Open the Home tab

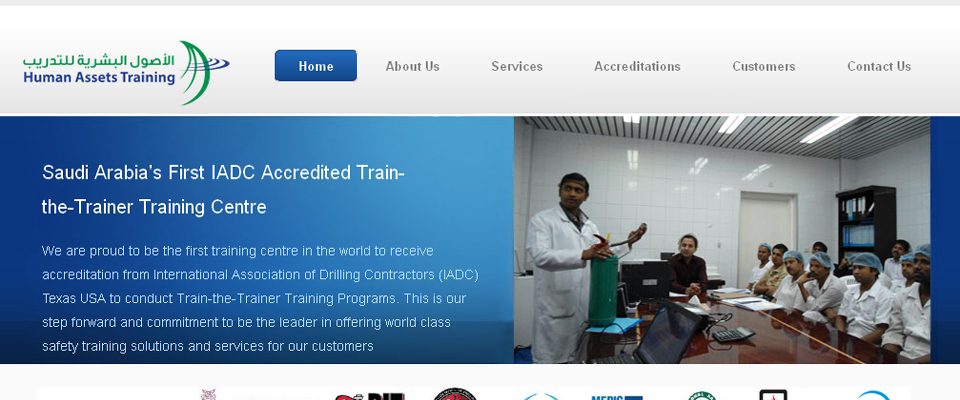coord(316,66)
